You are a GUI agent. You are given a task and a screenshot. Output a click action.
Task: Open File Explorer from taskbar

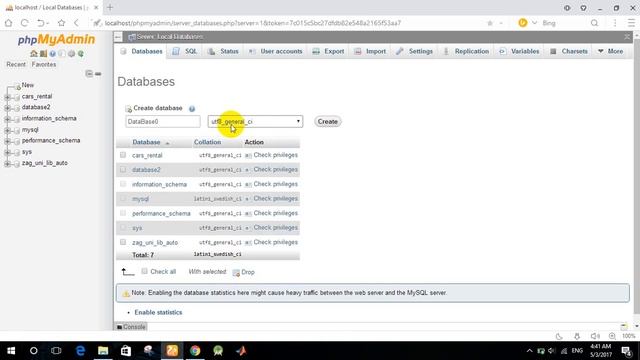pyautogui.click(x=103, y=351)
